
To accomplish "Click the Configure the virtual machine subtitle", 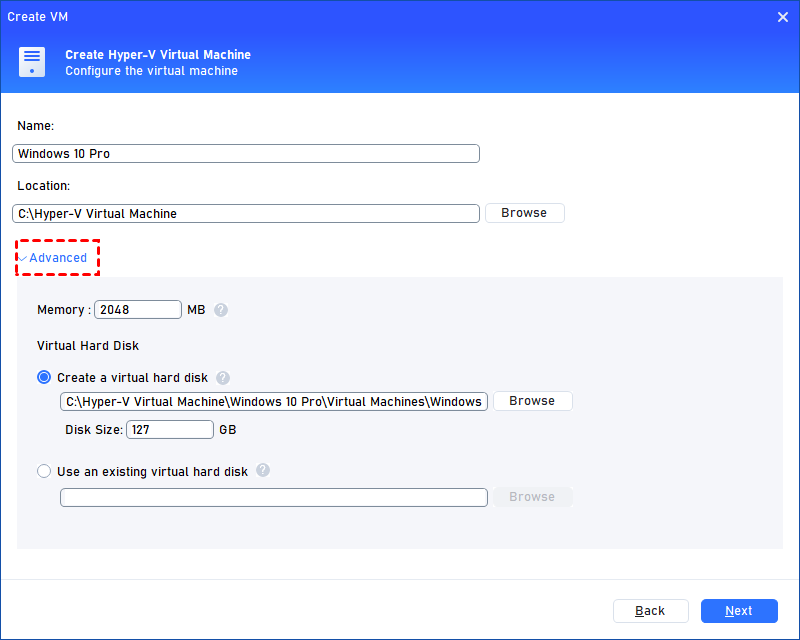I will pos(152,71).
